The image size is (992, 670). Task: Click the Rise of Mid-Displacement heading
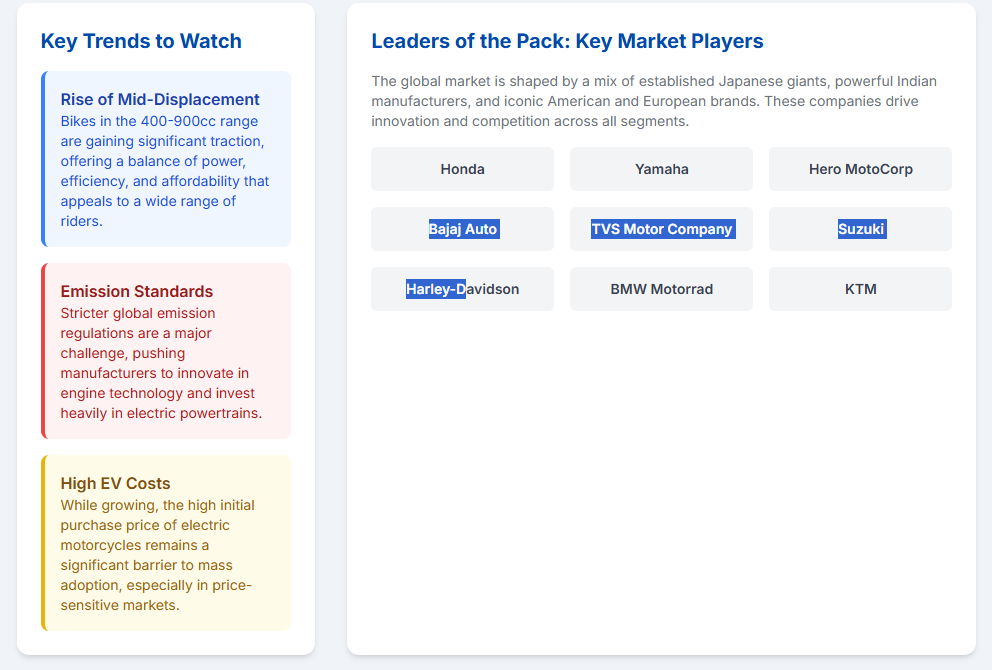pyautogui.click(x=160, y=99)
